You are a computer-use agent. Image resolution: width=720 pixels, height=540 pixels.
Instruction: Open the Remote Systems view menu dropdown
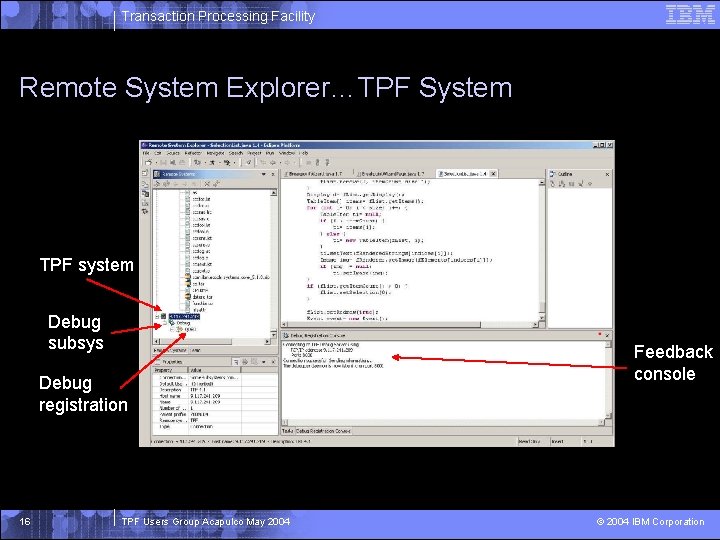point(264,174)
